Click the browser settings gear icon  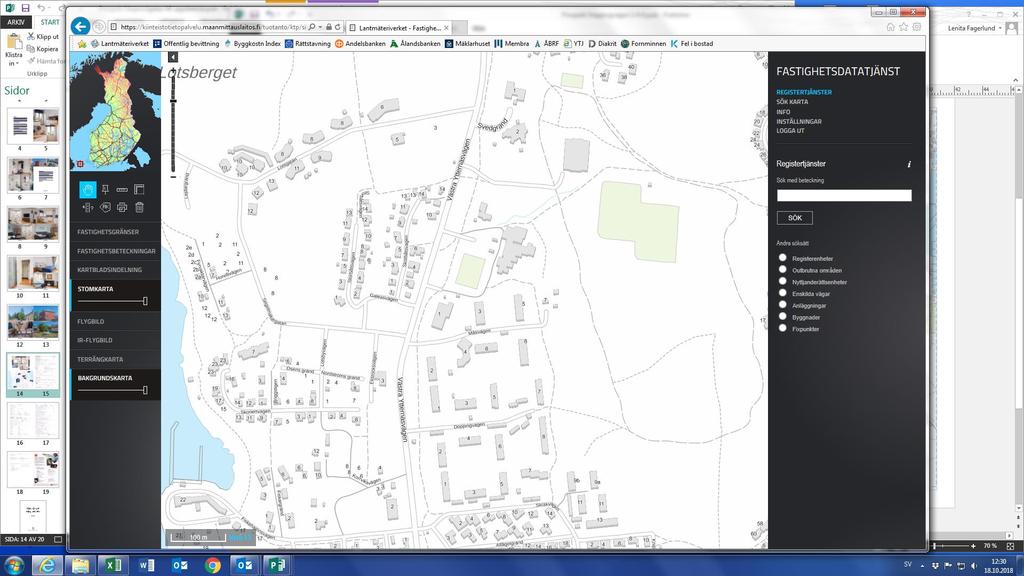tap(917, 27)
